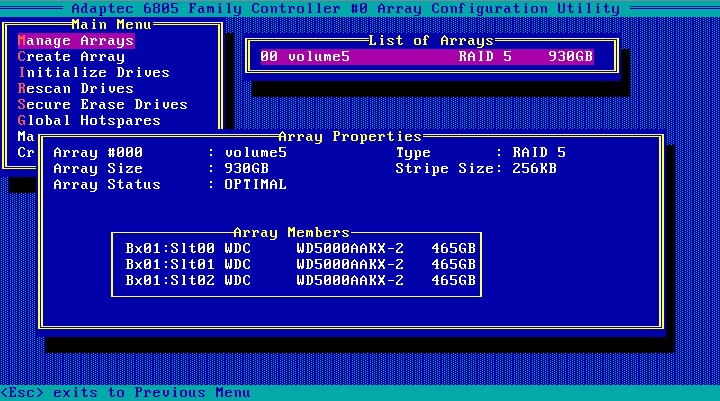Click the RAID 5 Type value

pyautogui.click(x=538, y=153)
